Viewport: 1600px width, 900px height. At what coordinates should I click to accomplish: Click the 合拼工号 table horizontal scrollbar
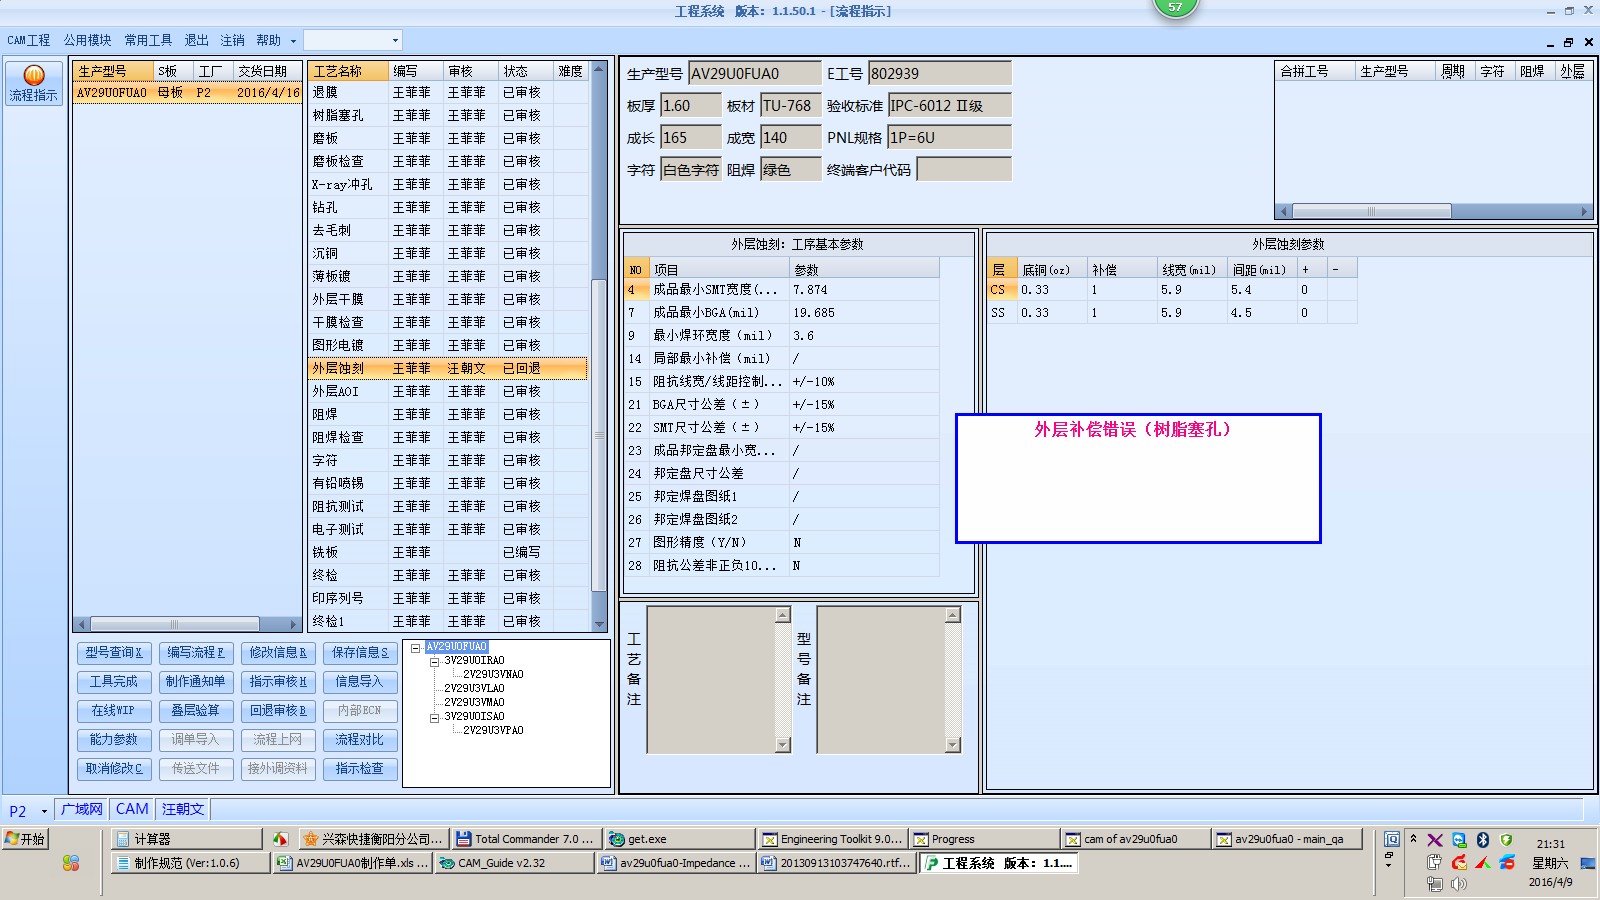coord(1434,212)
